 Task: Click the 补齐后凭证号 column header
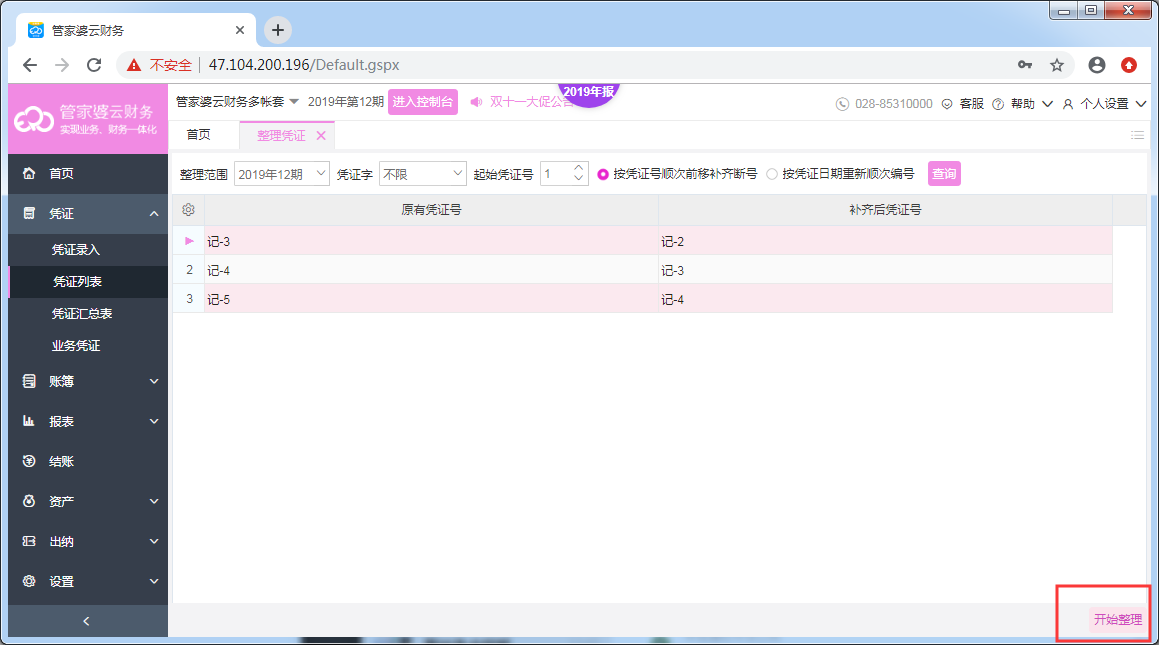click(x=885, y=210)
